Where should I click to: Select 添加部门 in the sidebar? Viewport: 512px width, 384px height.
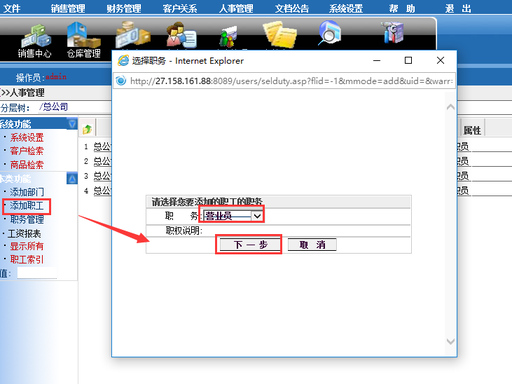tap(27, 192)
